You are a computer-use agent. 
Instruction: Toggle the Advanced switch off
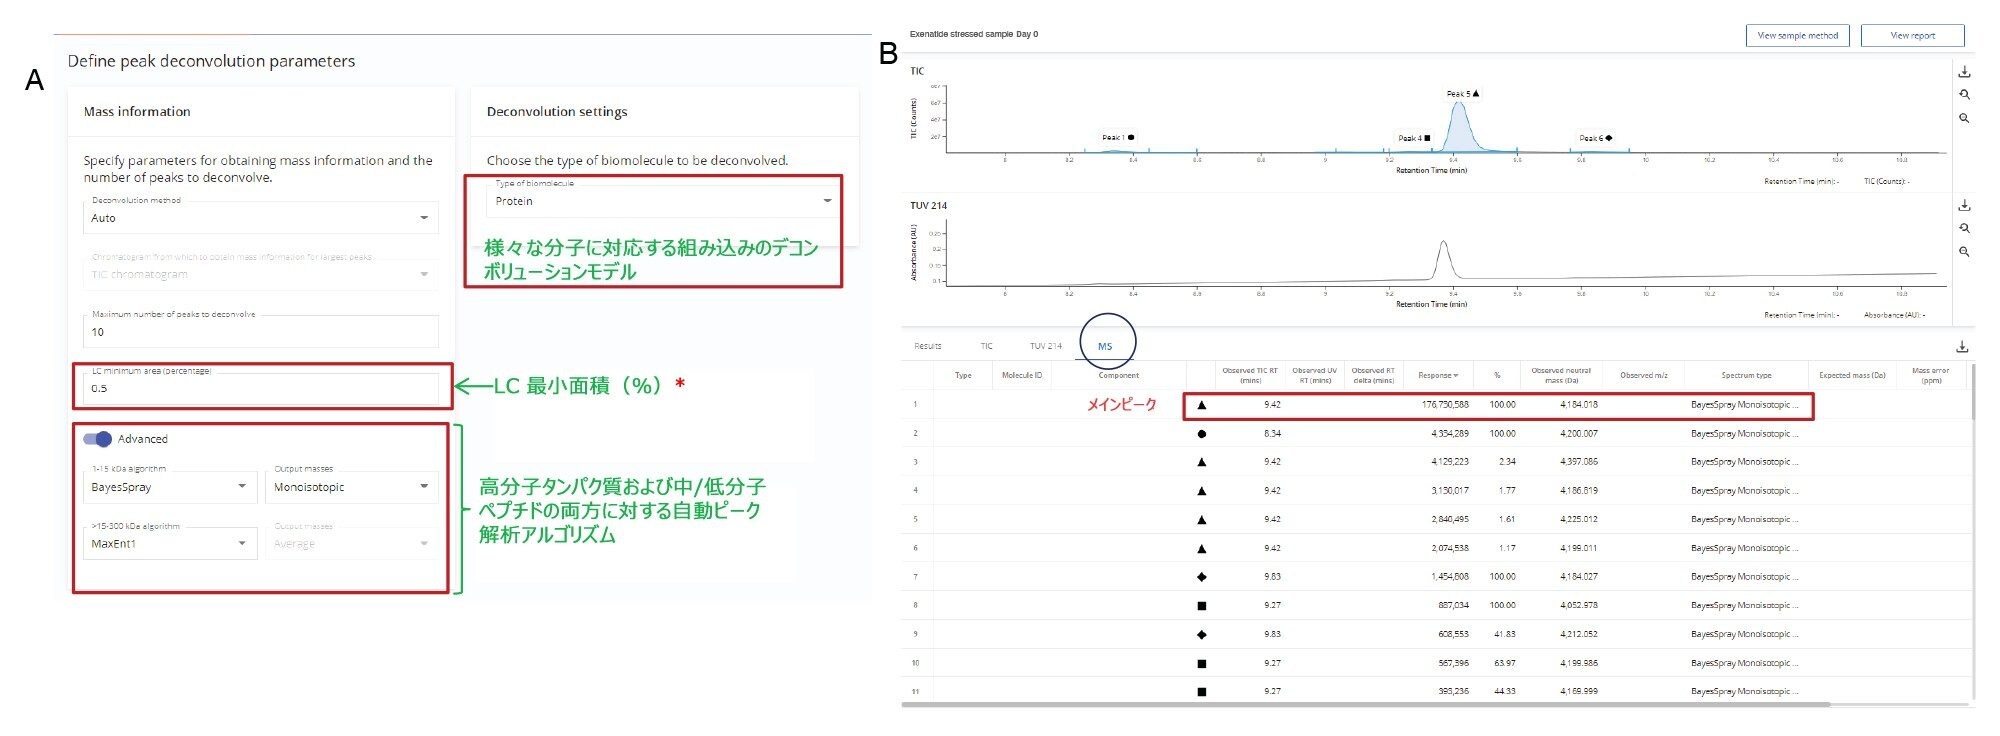coord(97,439)
